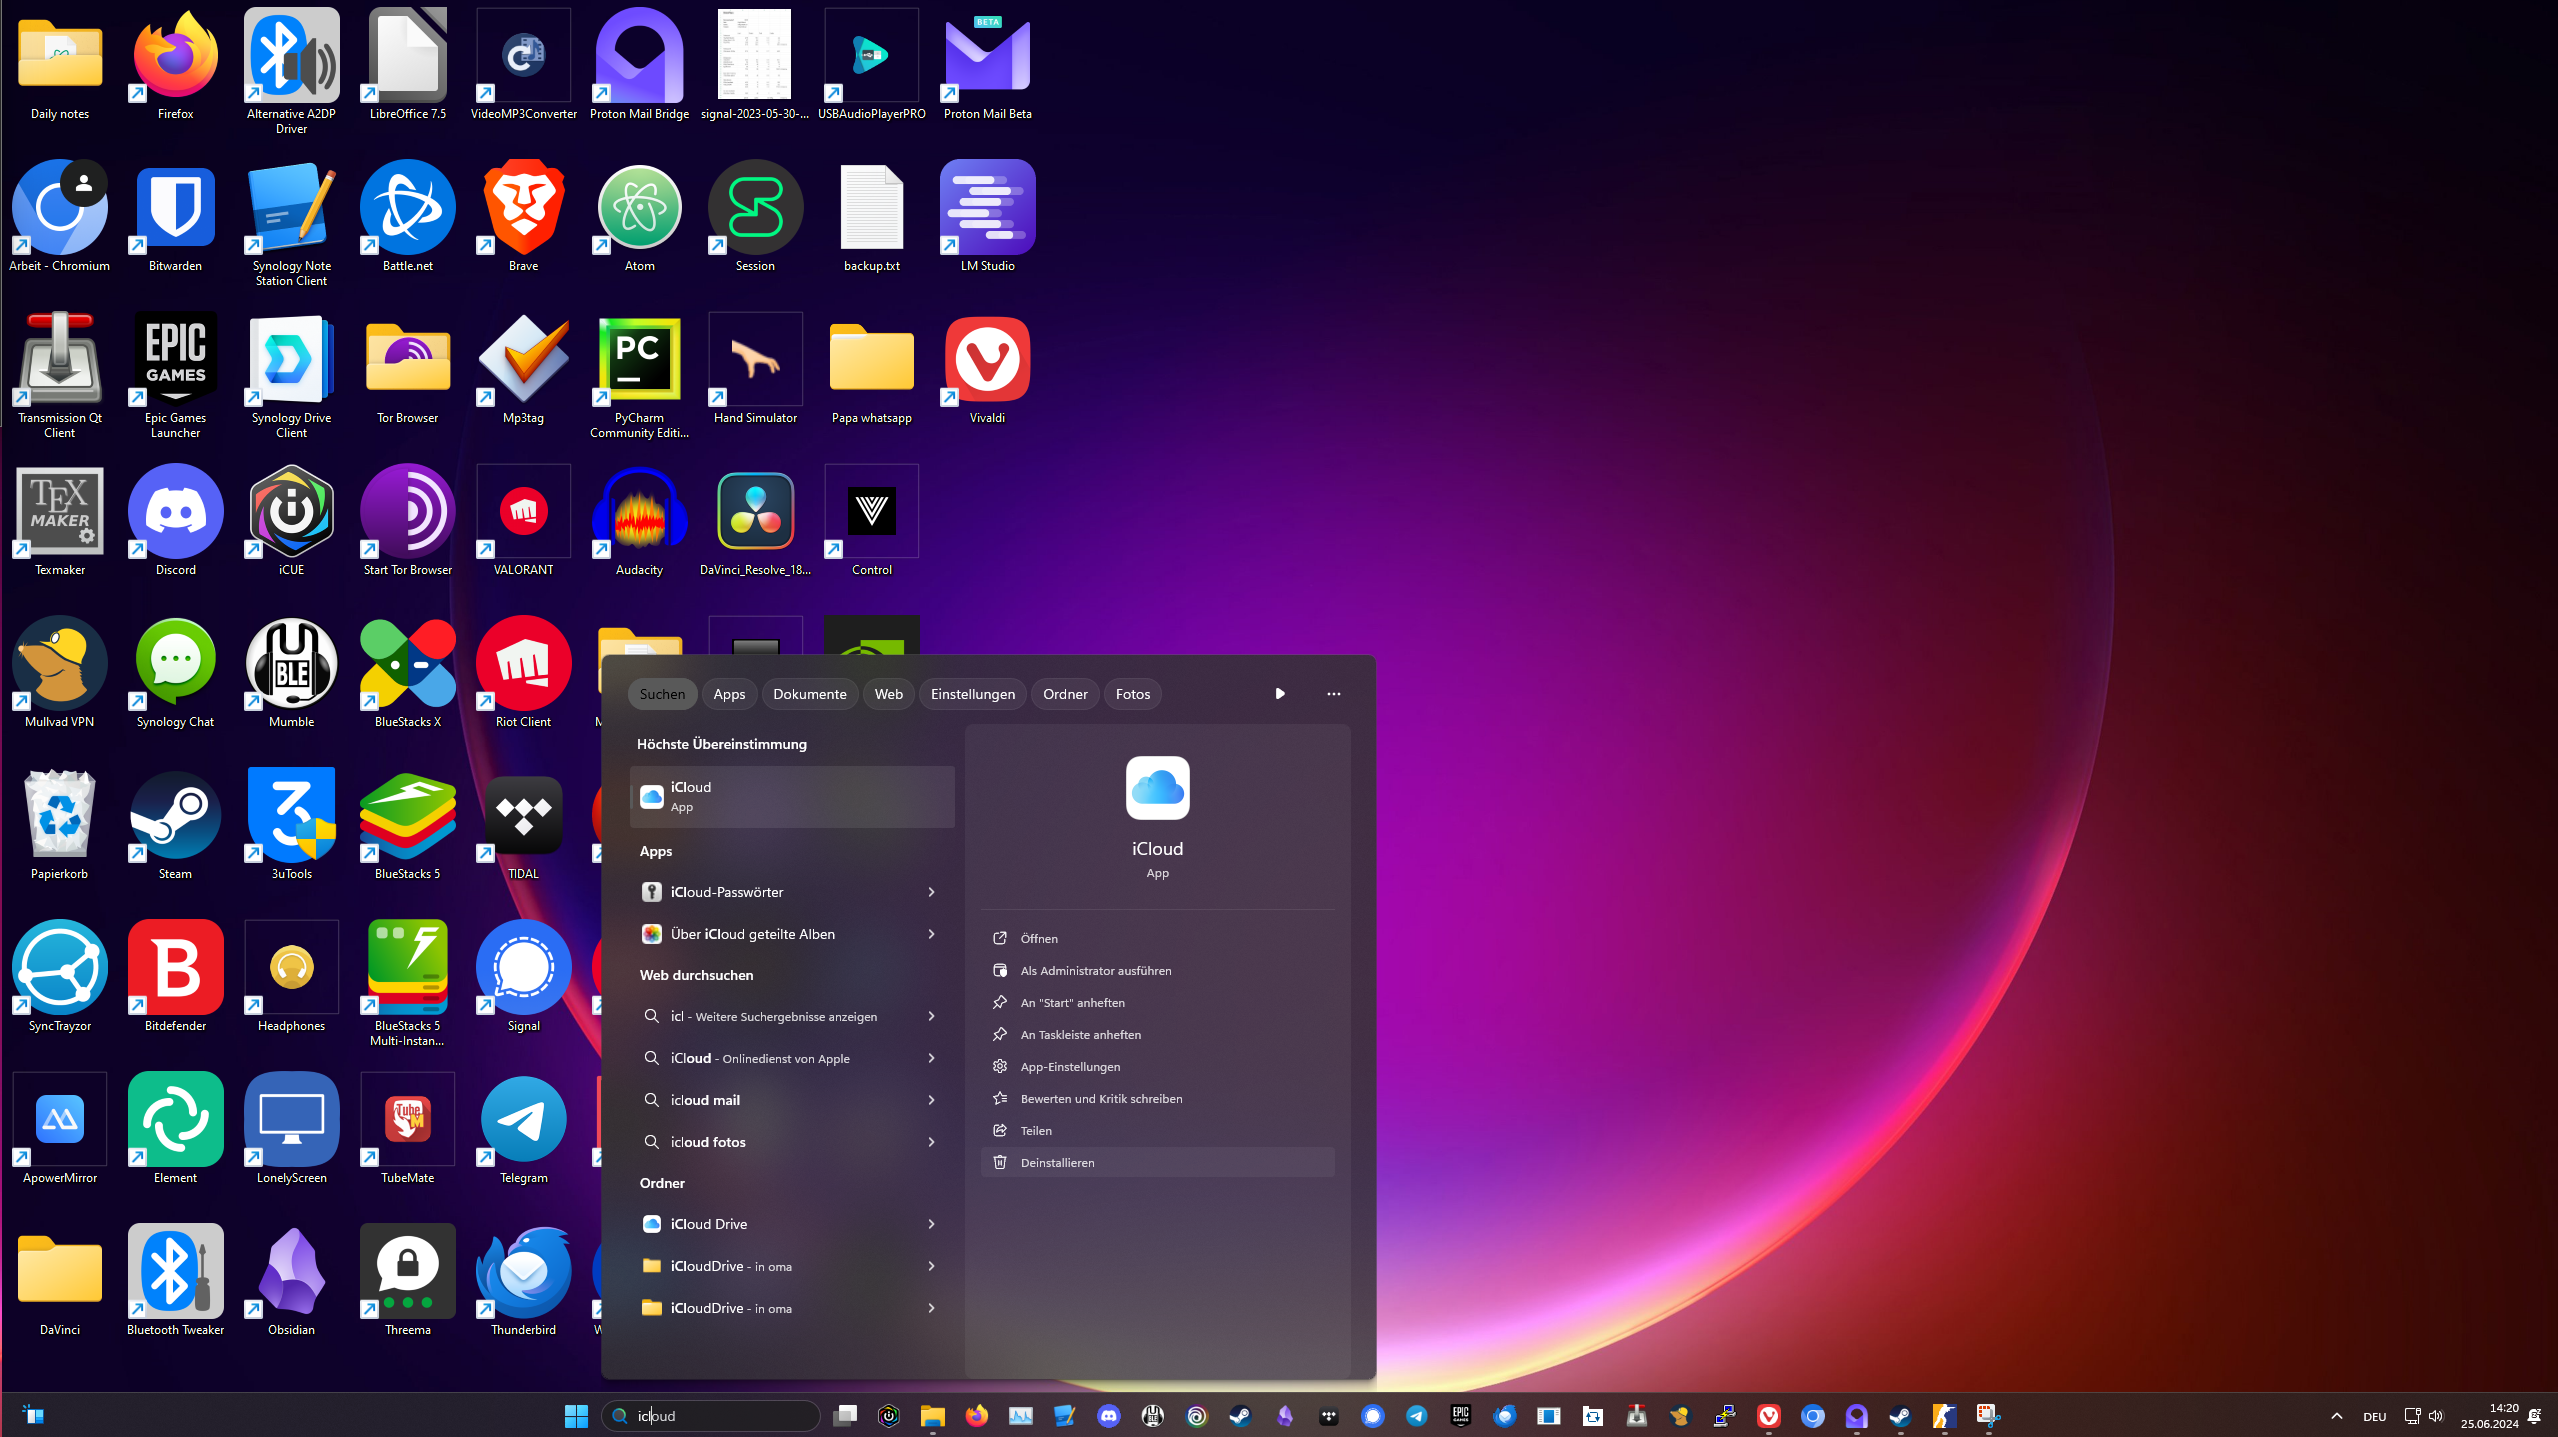The height and width of the screenshot is (1437, 2558).
Task: Select 'Deinstallieren' in the iCloud options
Action: point(1057,1162)
